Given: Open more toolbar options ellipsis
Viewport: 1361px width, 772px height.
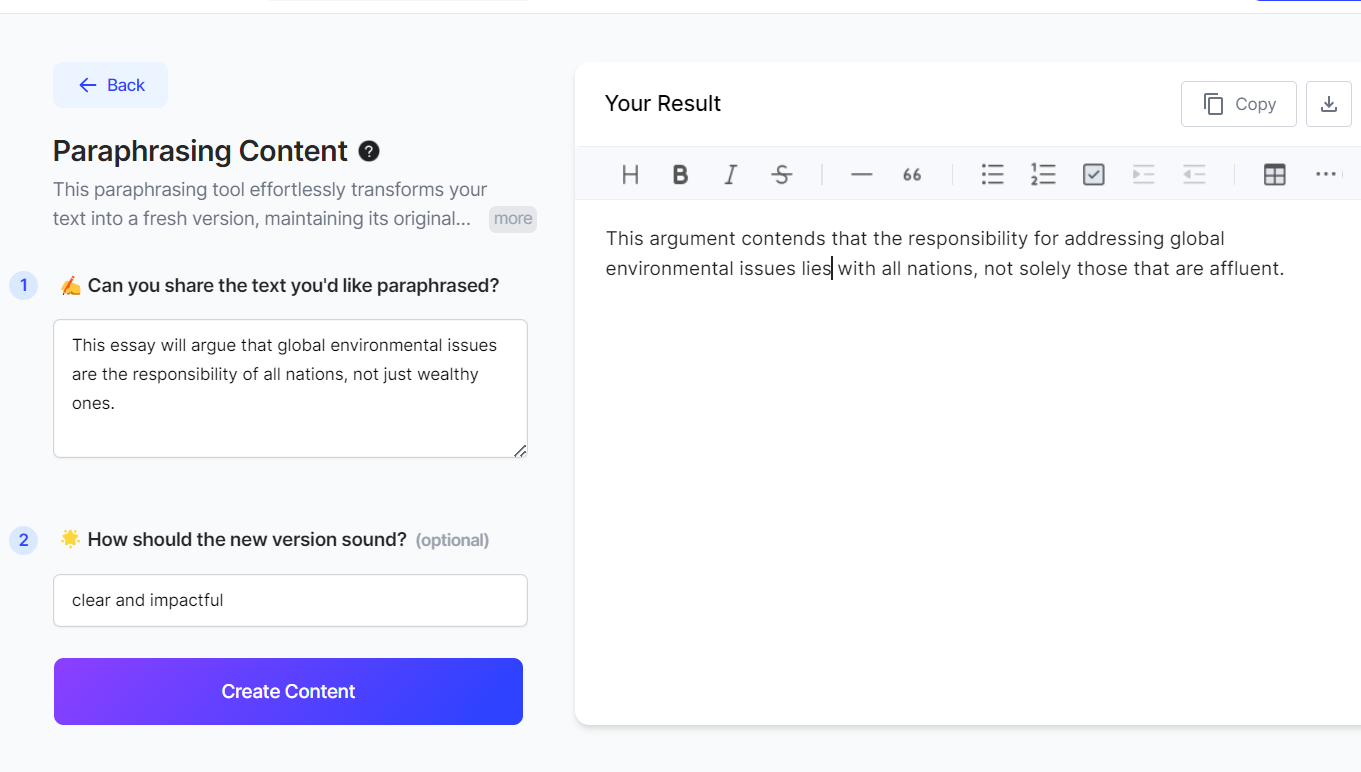Looking at the screenshot, I should pos(1326,175).
